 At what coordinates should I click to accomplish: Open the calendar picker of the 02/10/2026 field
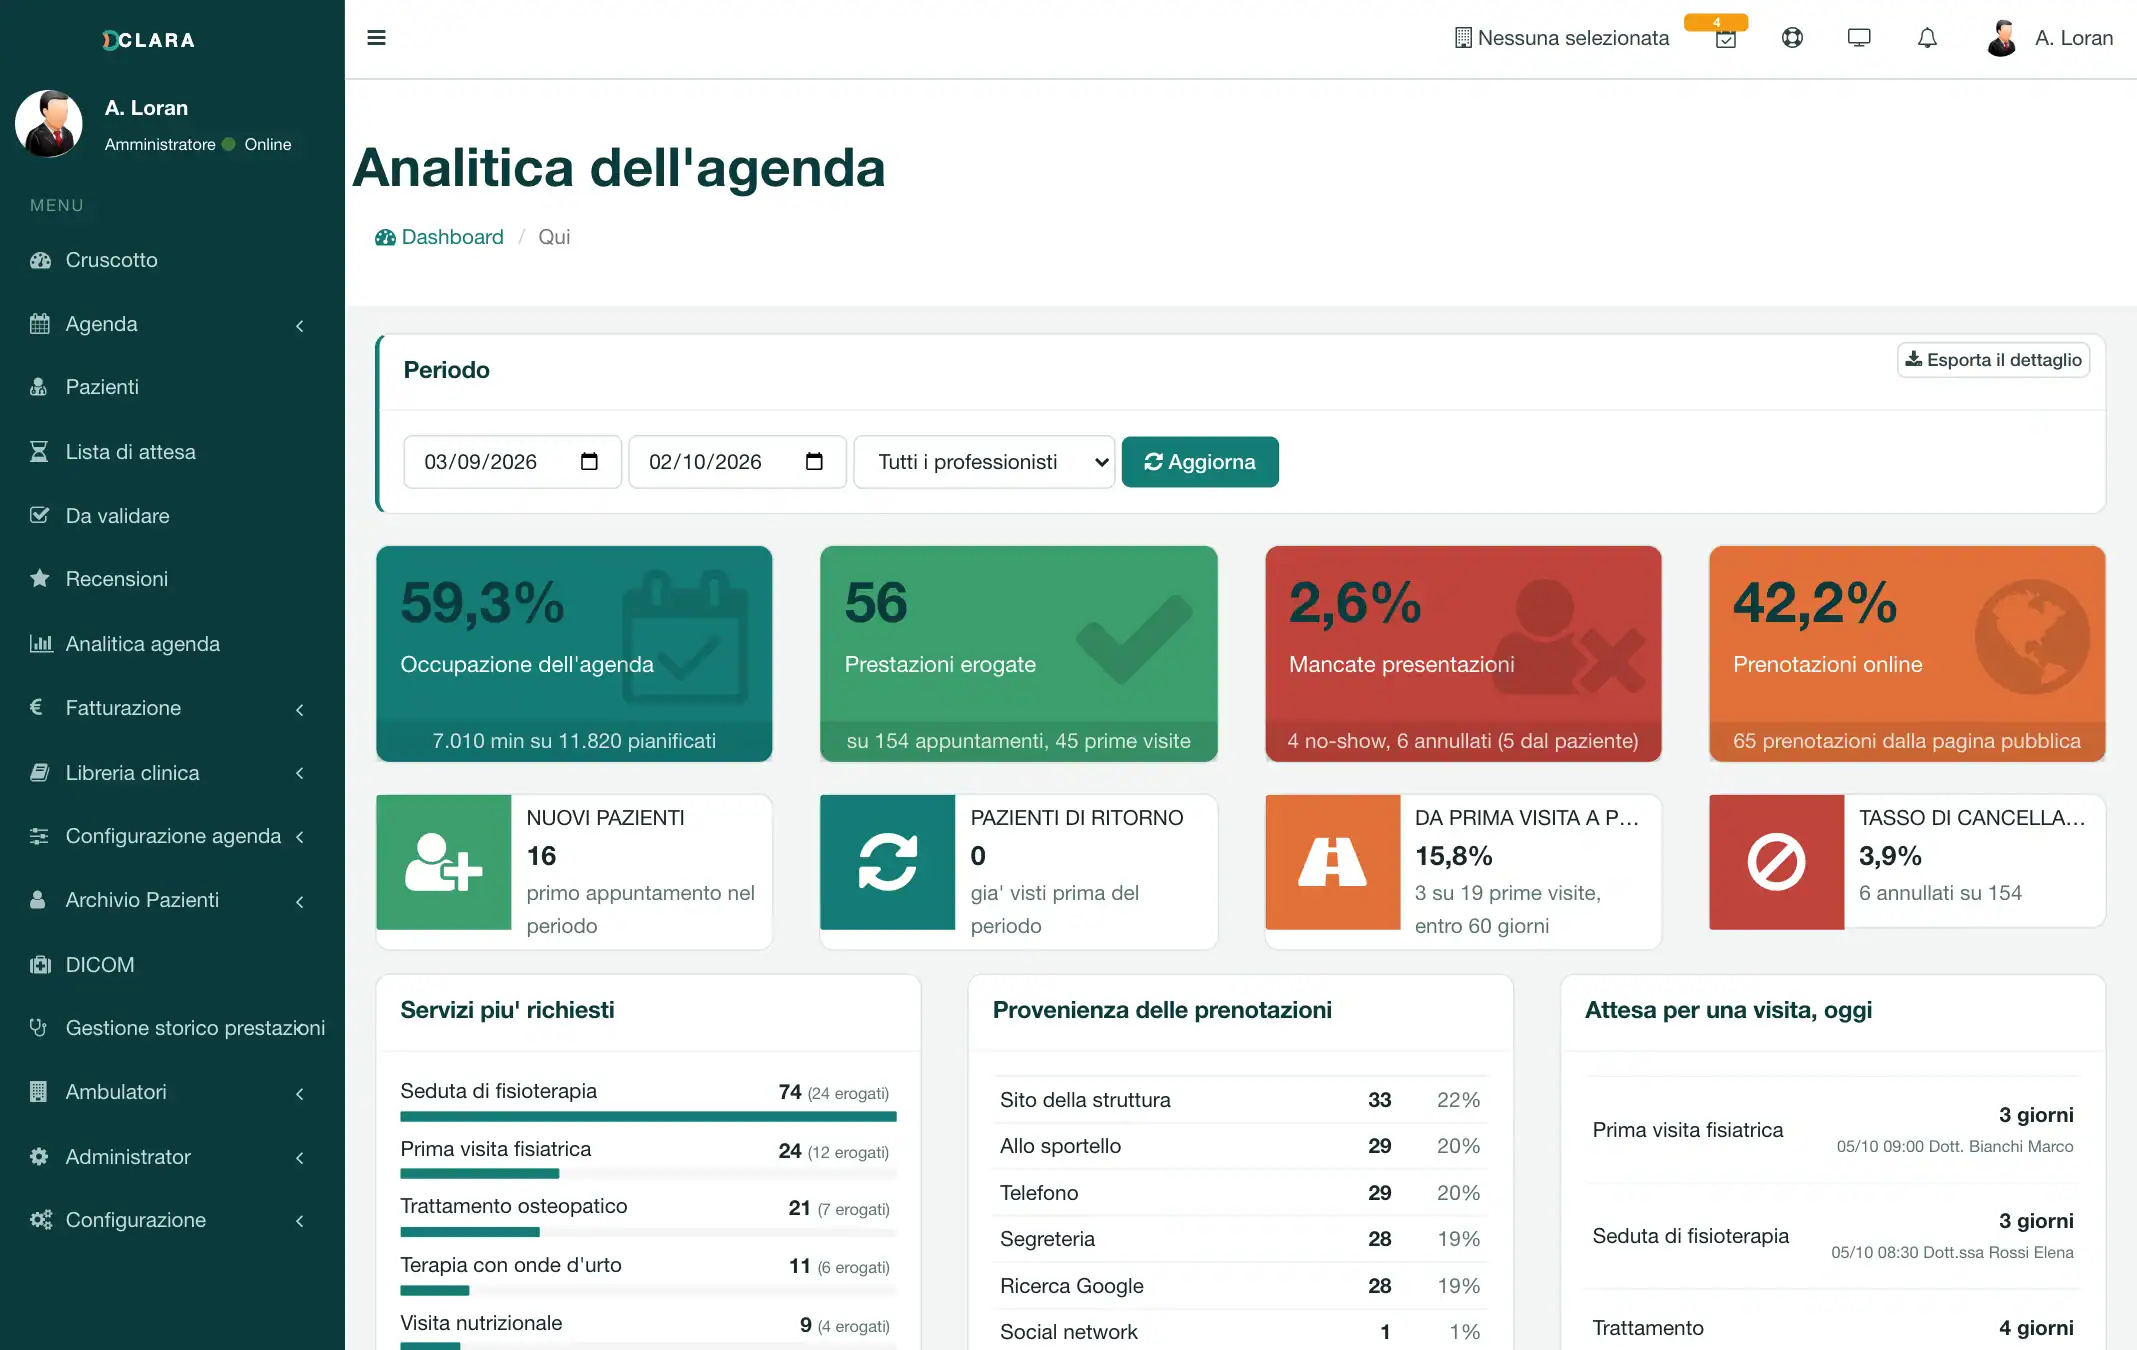click(814, 462)
